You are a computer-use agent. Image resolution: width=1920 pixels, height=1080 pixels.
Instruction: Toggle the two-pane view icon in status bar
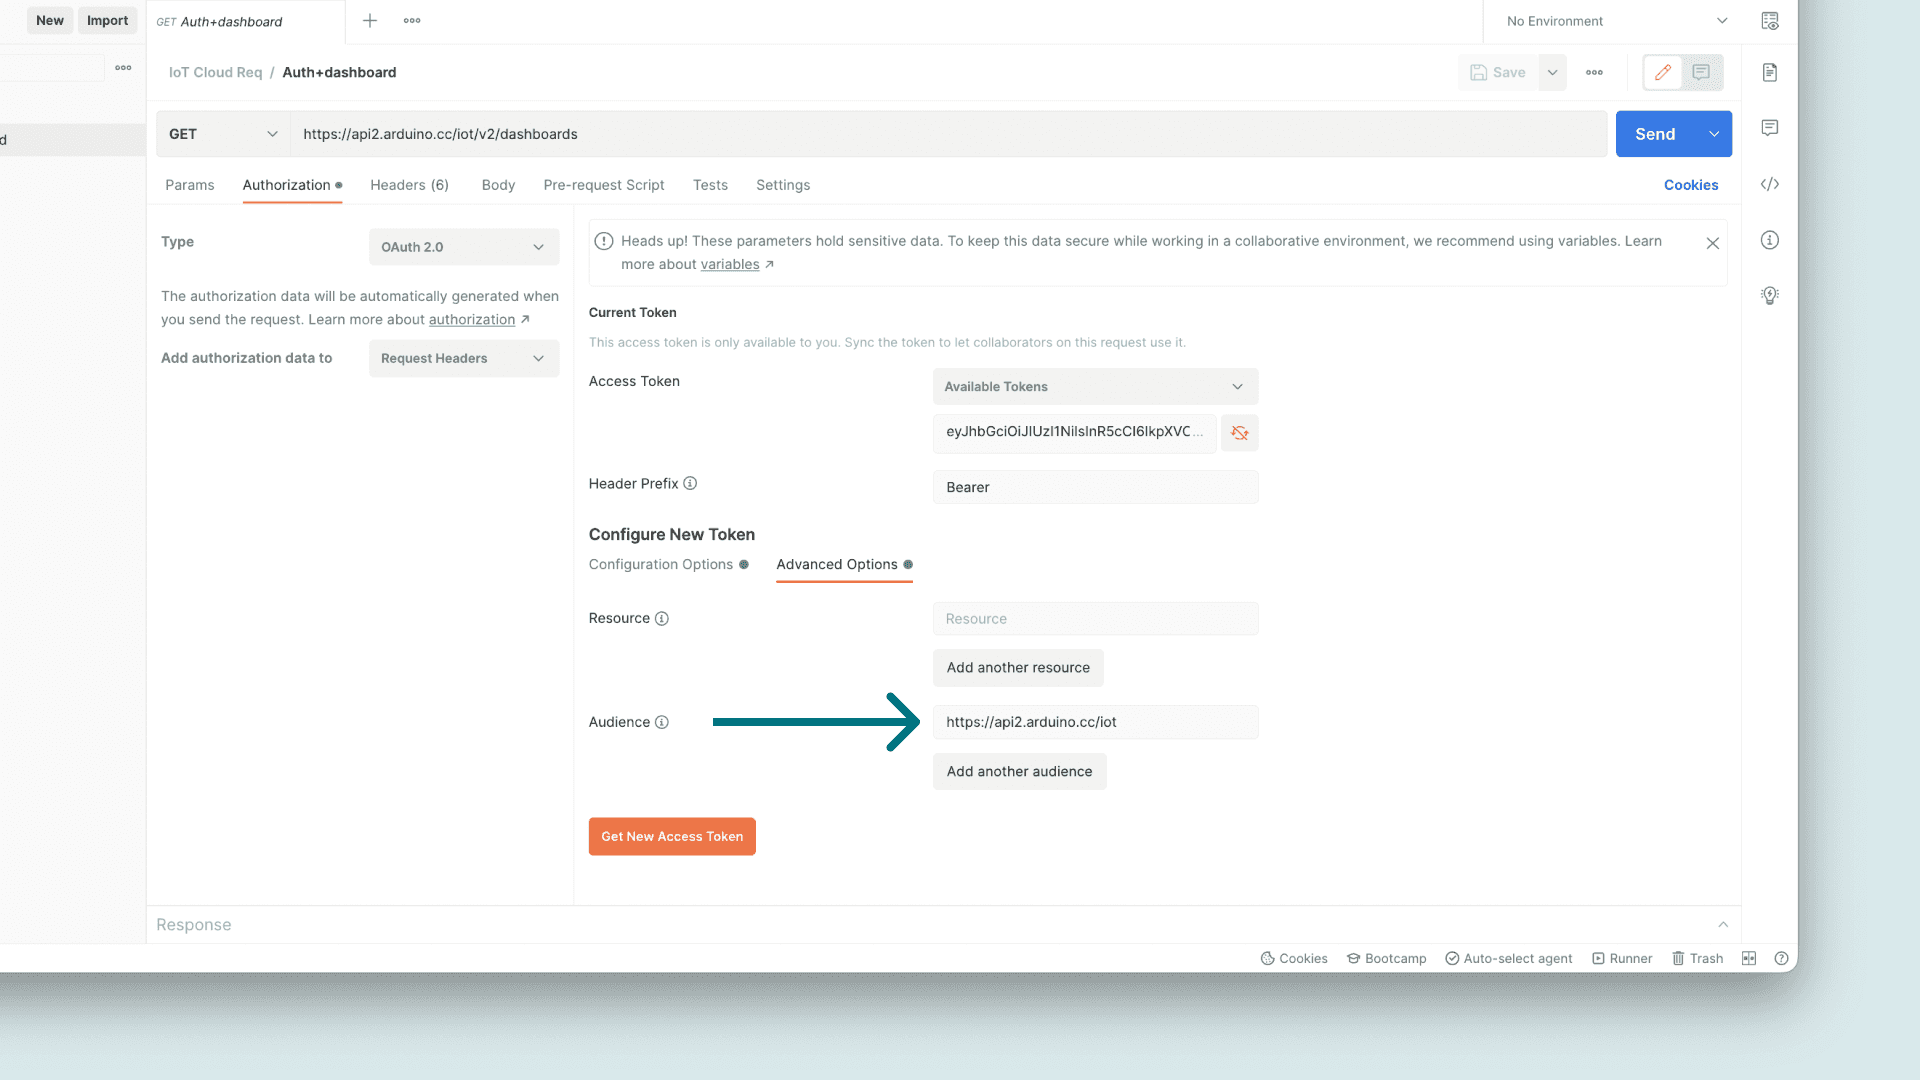1748,958
